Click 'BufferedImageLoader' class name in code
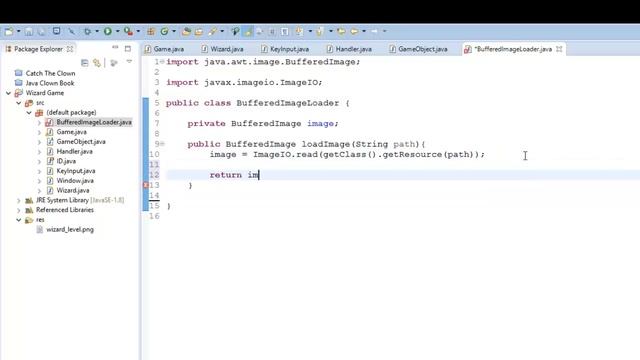This screenshot has height=360, width=640. click(x=287, y=103)
